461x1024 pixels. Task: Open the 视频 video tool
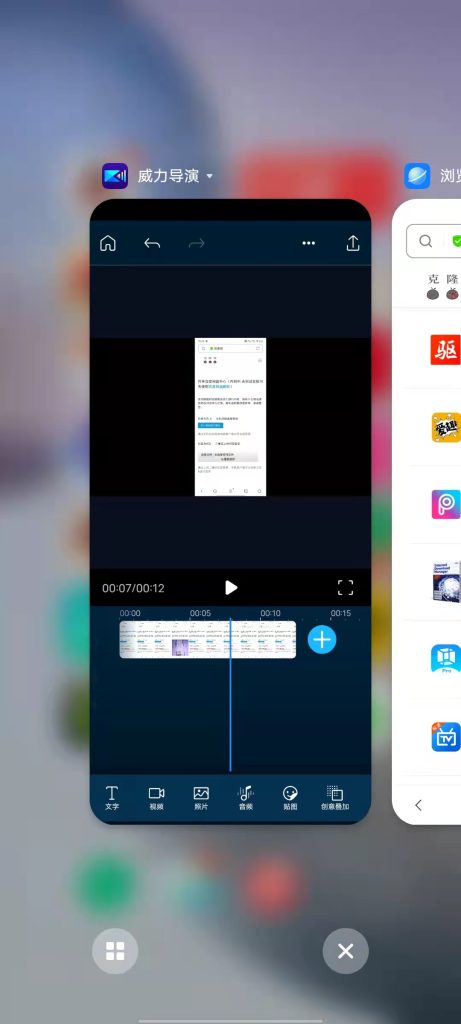pos(157,798)
